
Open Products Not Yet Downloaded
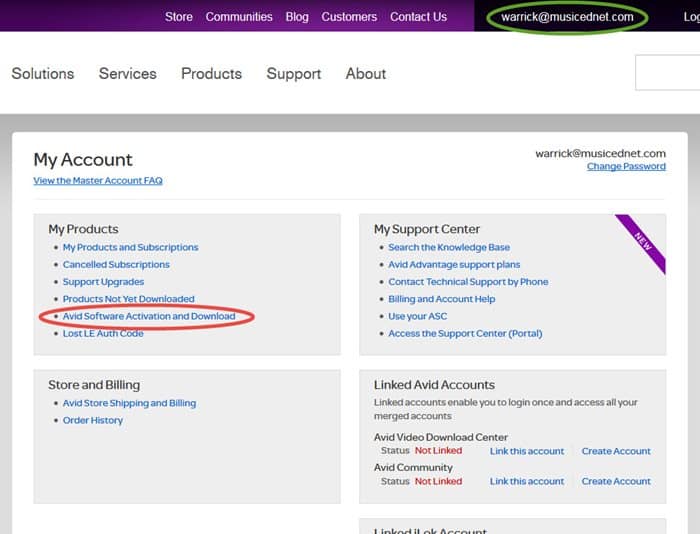[x=129, y=299]
